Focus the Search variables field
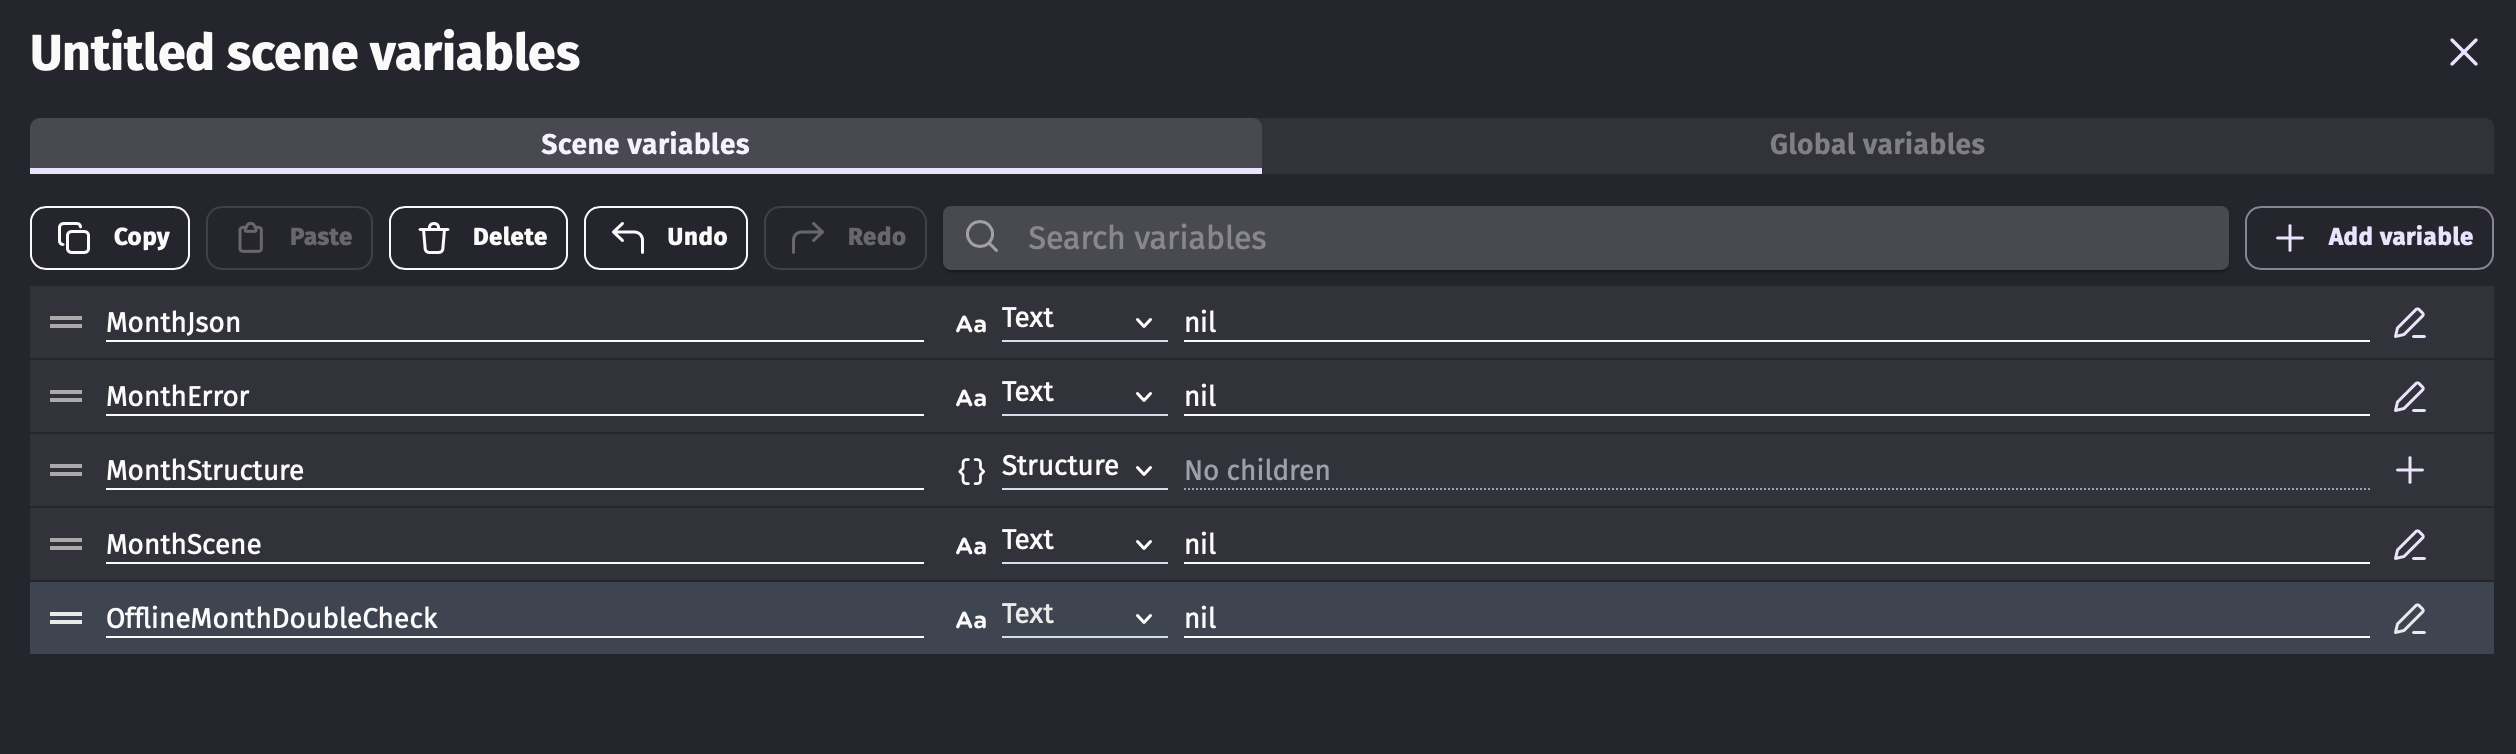This screenshot has height=754, width=2516. pos(1600,238)
